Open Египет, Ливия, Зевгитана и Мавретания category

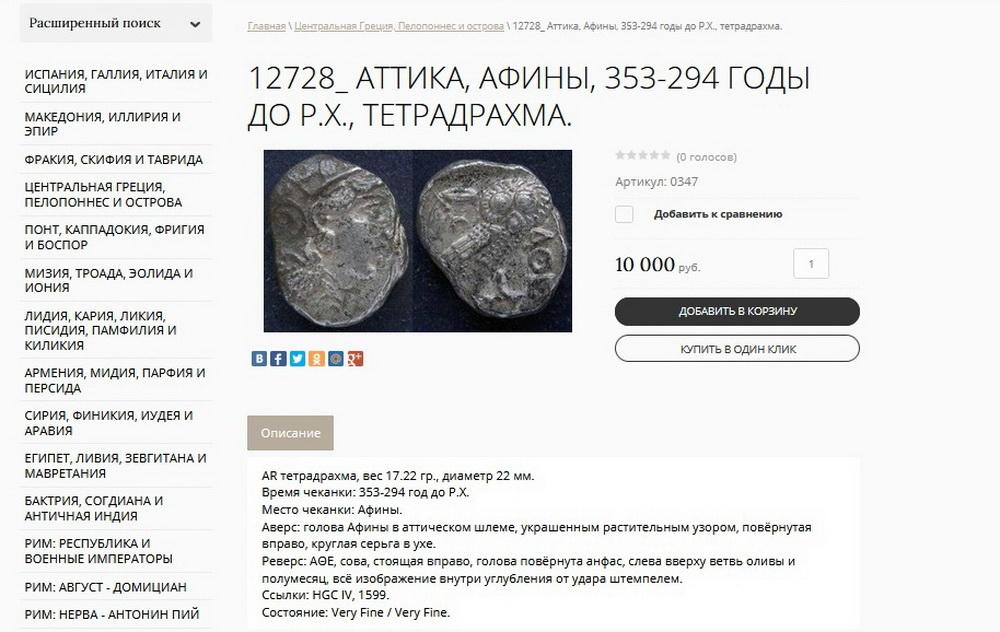[x=116, y=466]
